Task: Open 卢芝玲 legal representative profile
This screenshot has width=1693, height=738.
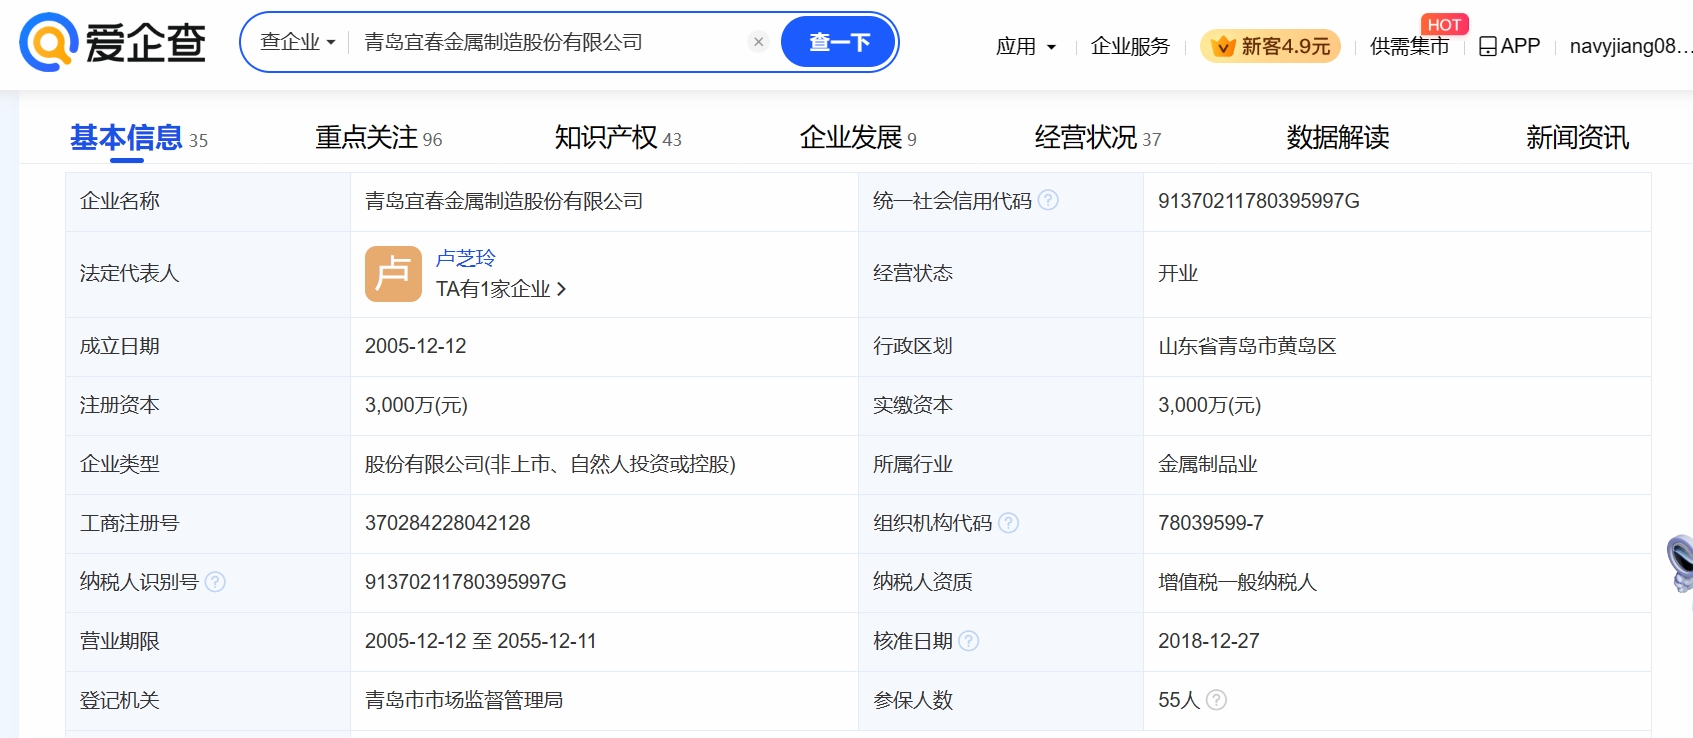Action: [x=466, y=258]
